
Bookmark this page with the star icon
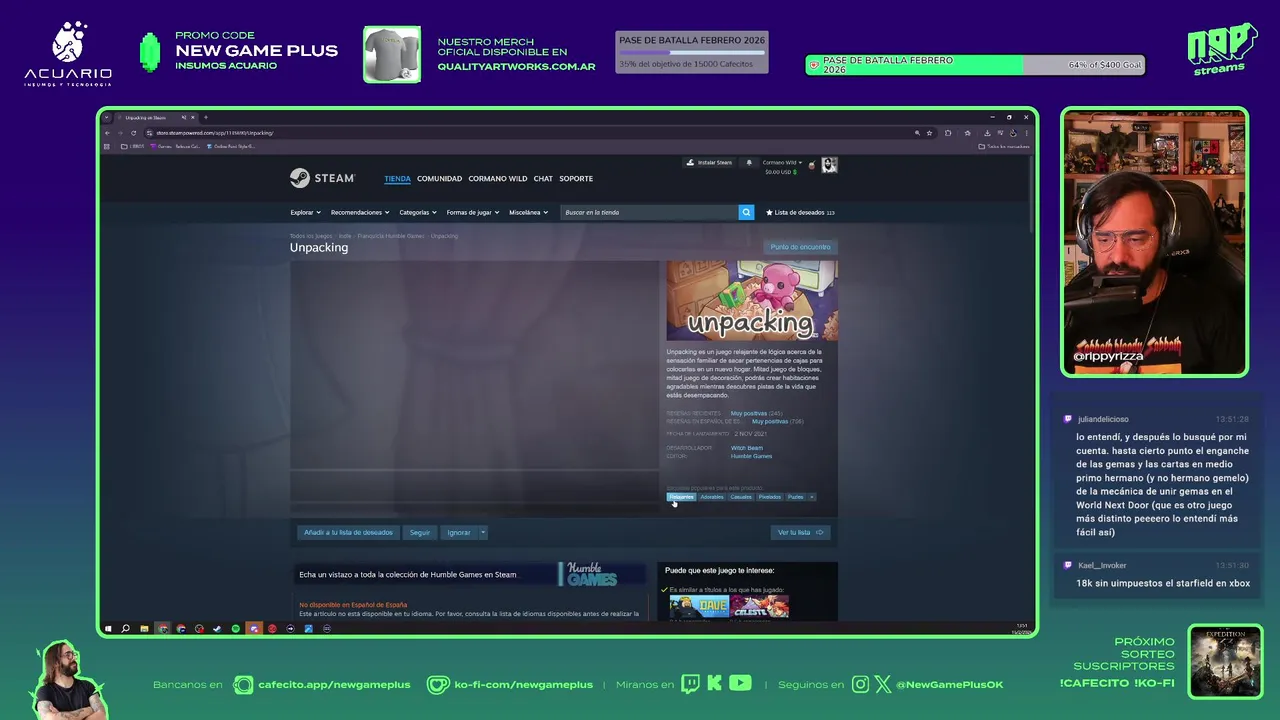pos(929,133)
